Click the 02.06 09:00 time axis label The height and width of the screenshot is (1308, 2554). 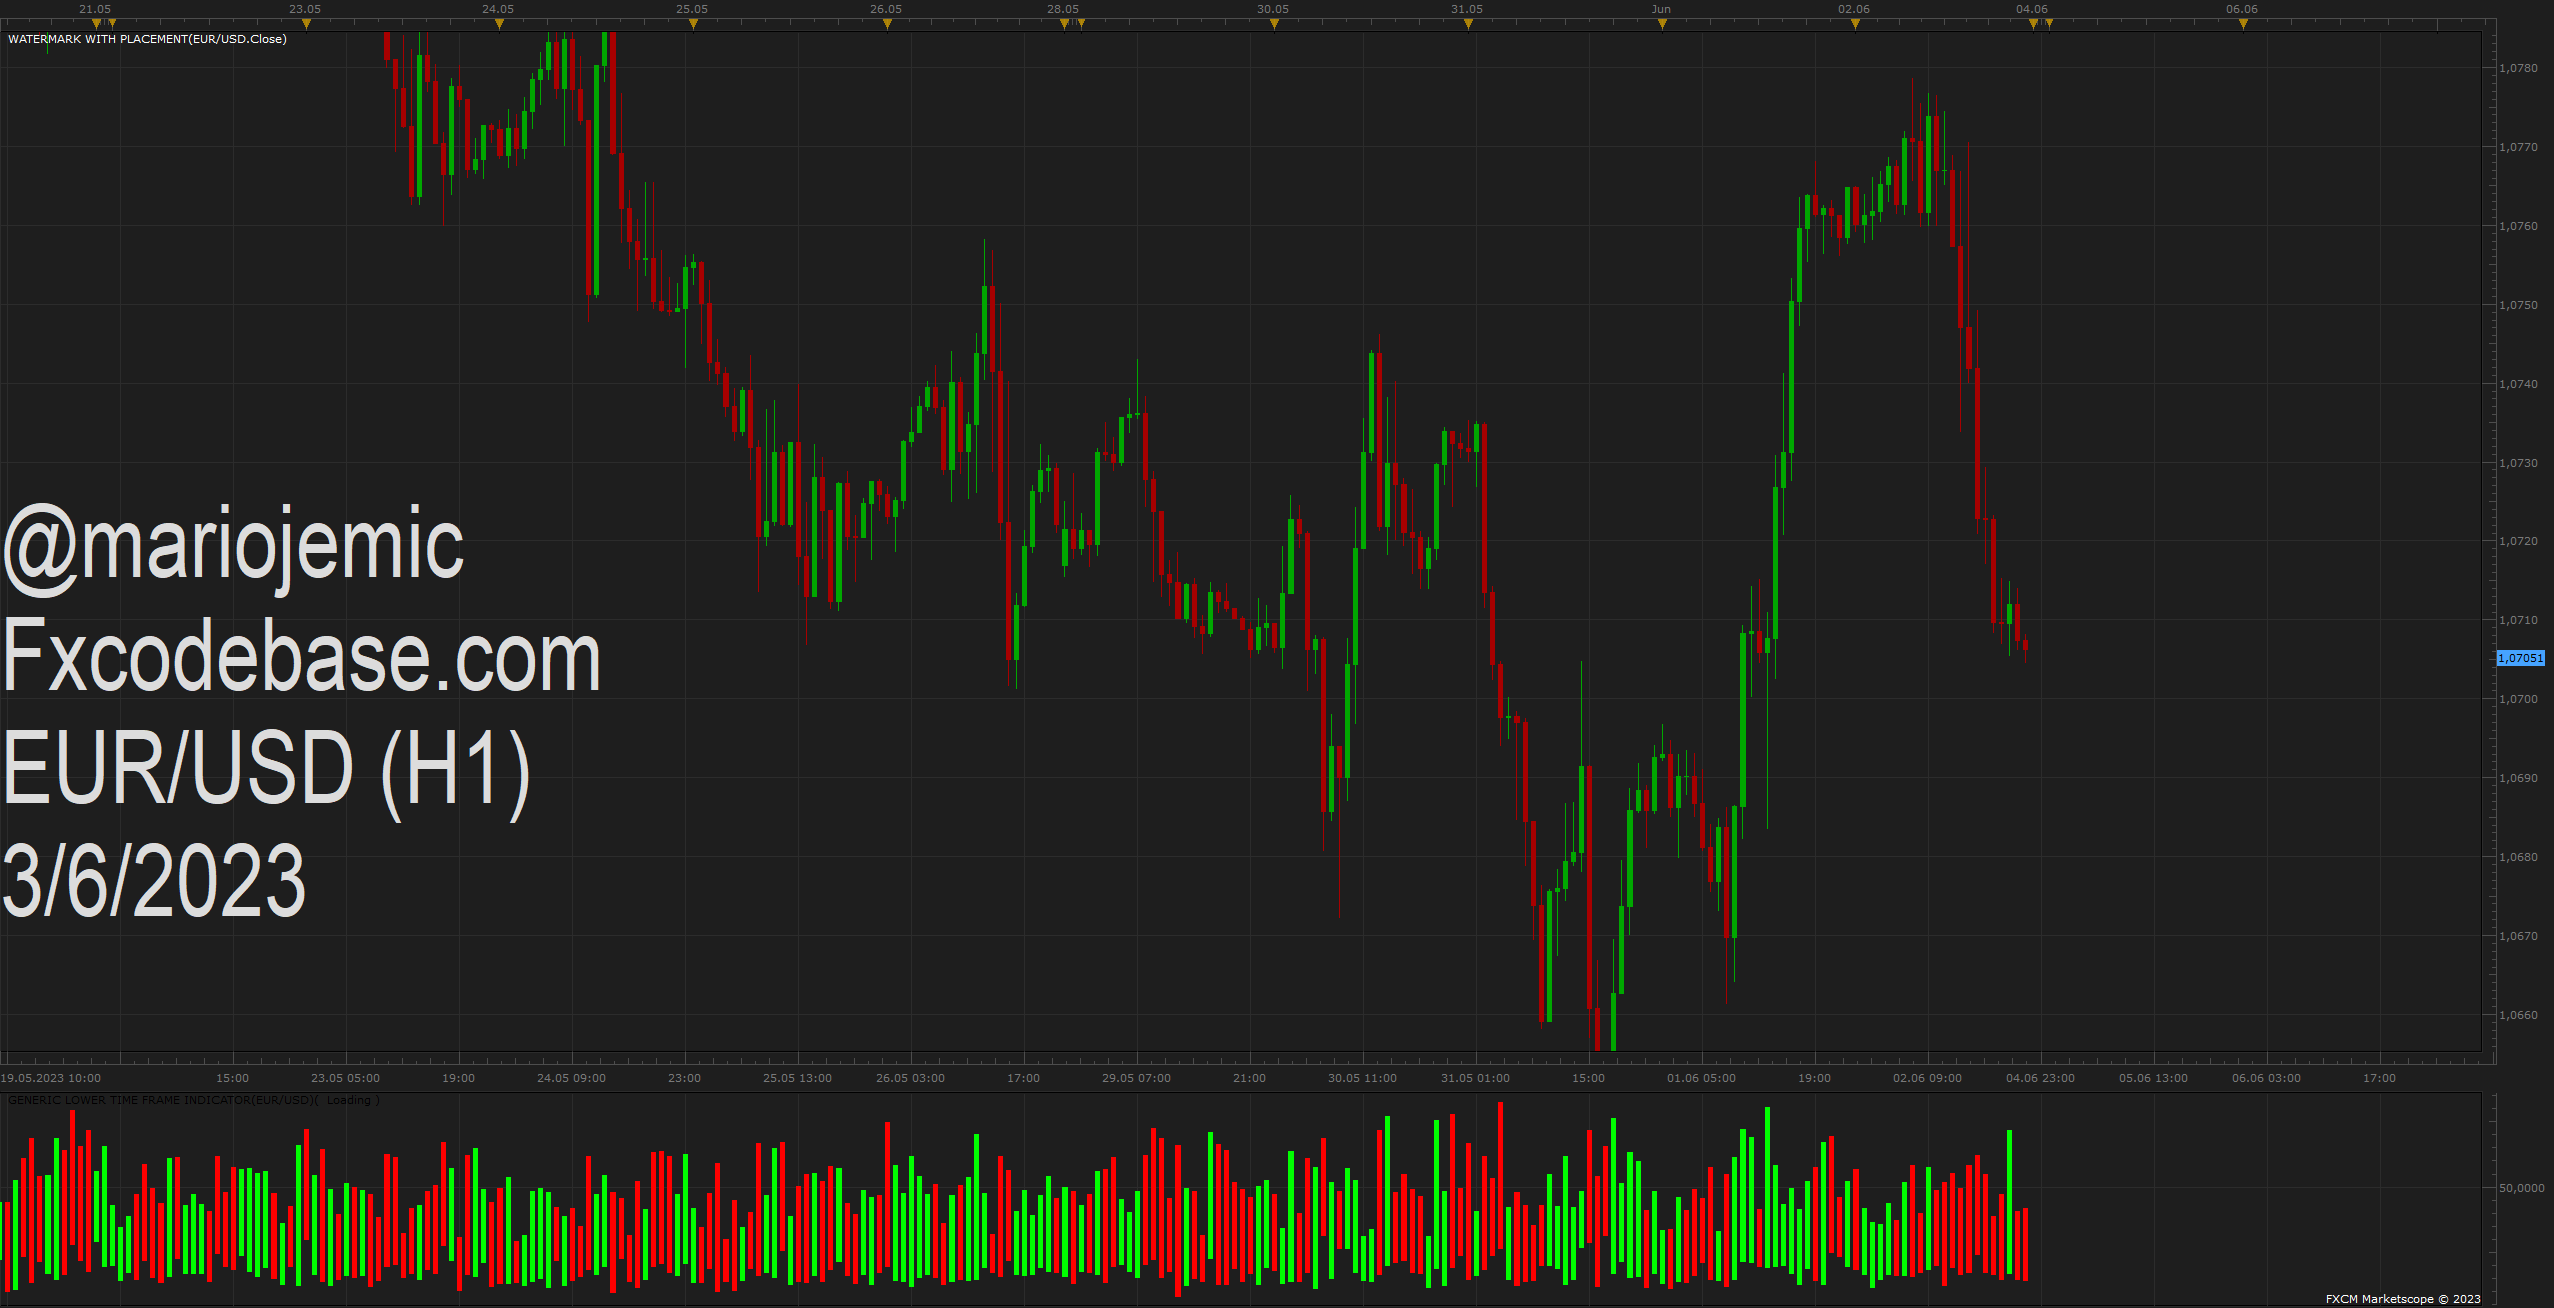pos(1927,1078)
